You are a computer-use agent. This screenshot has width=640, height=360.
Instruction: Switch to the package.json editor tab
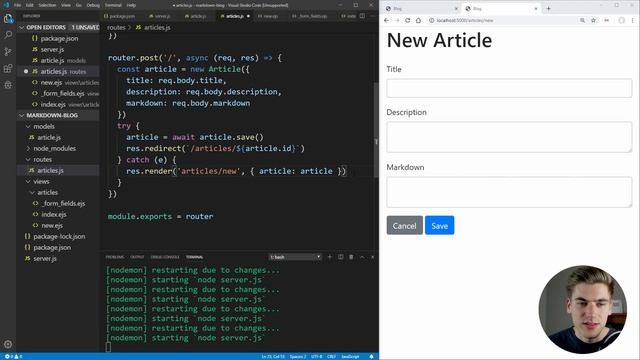[119, 16]
